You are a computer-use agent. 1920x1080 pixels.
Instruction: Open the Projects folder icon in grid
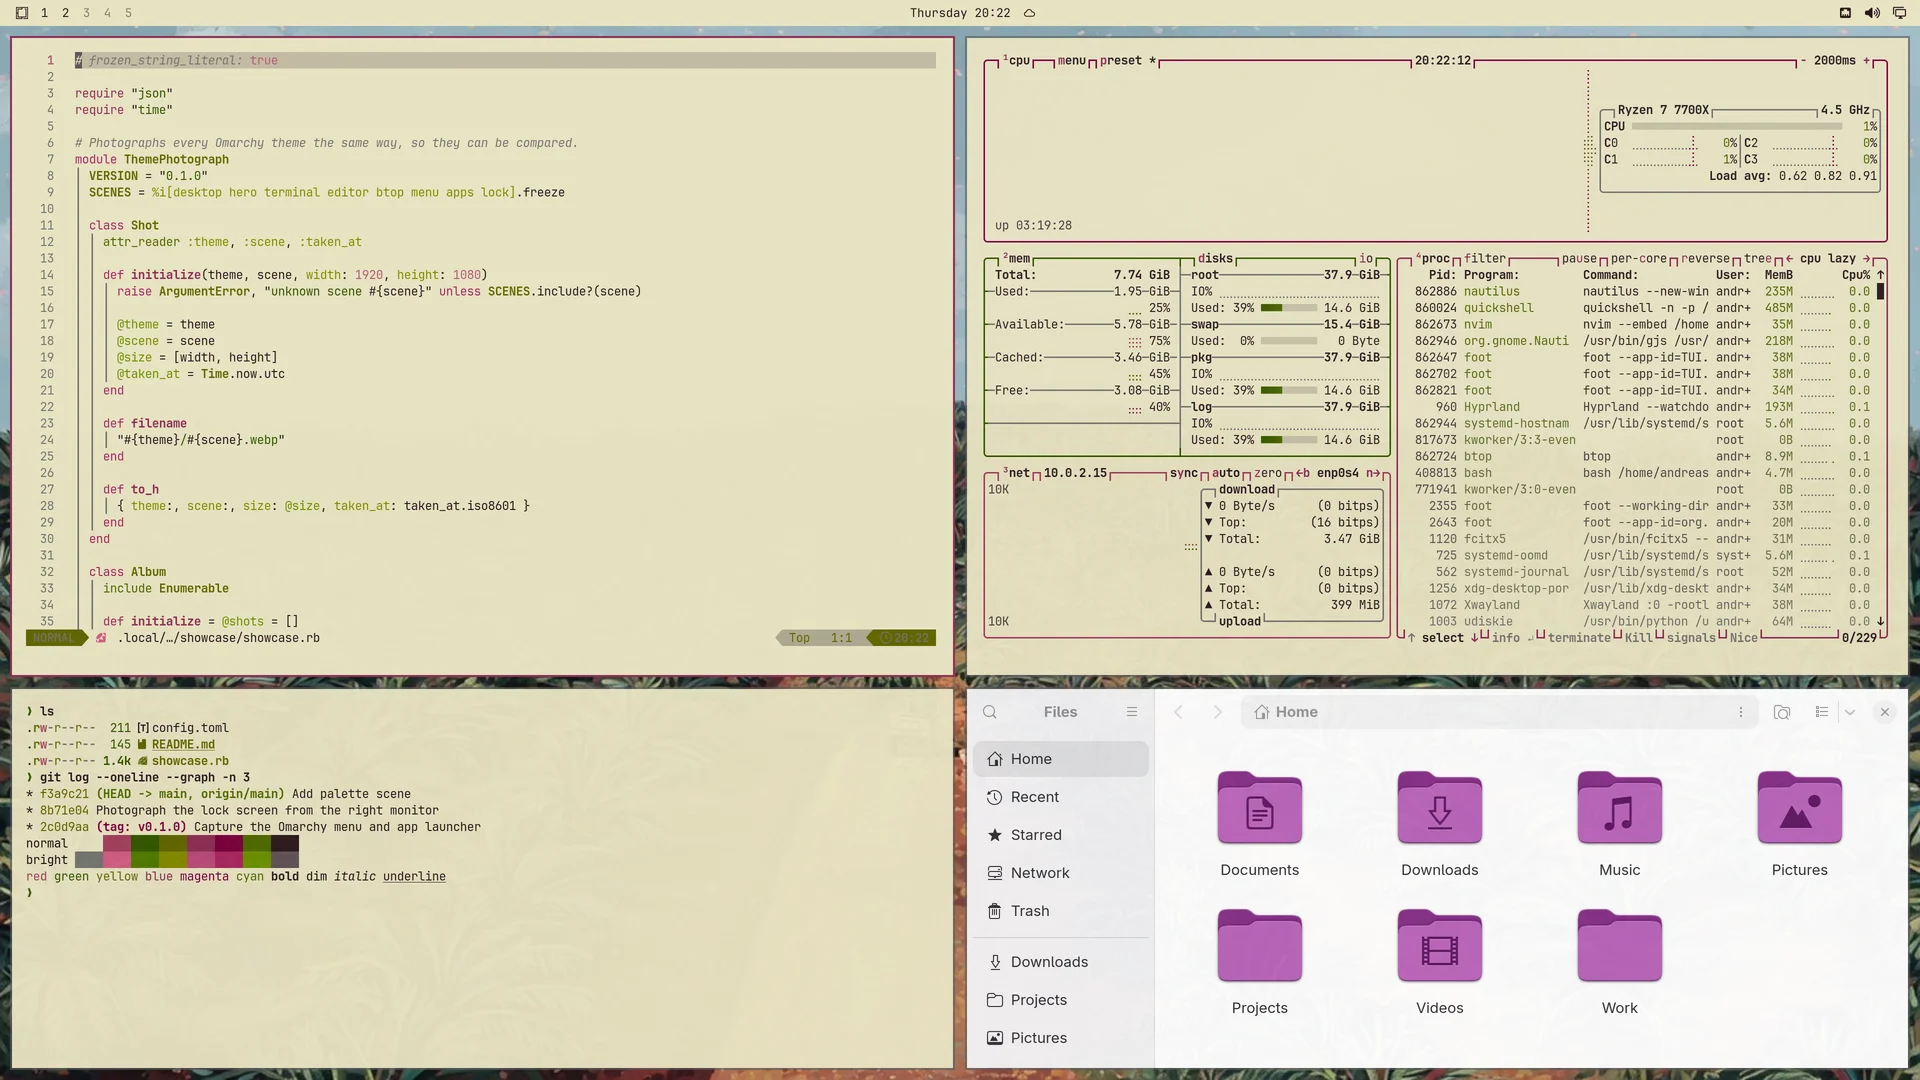1259,946
